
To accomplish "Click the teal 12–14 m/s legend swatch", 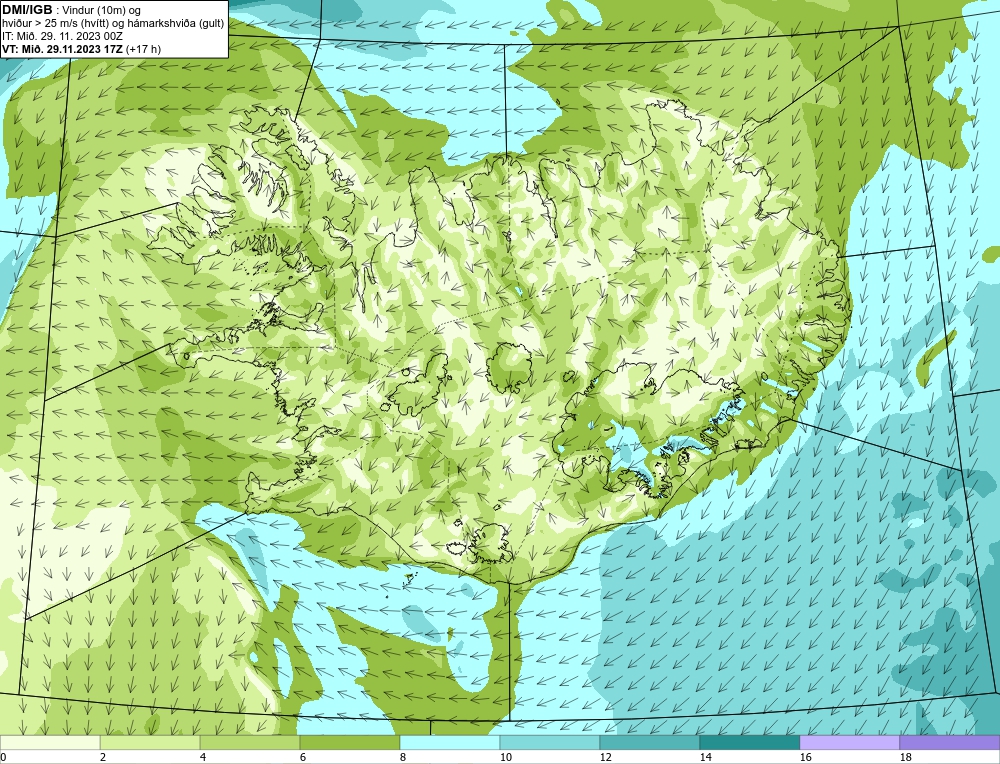I will [649, 742].
